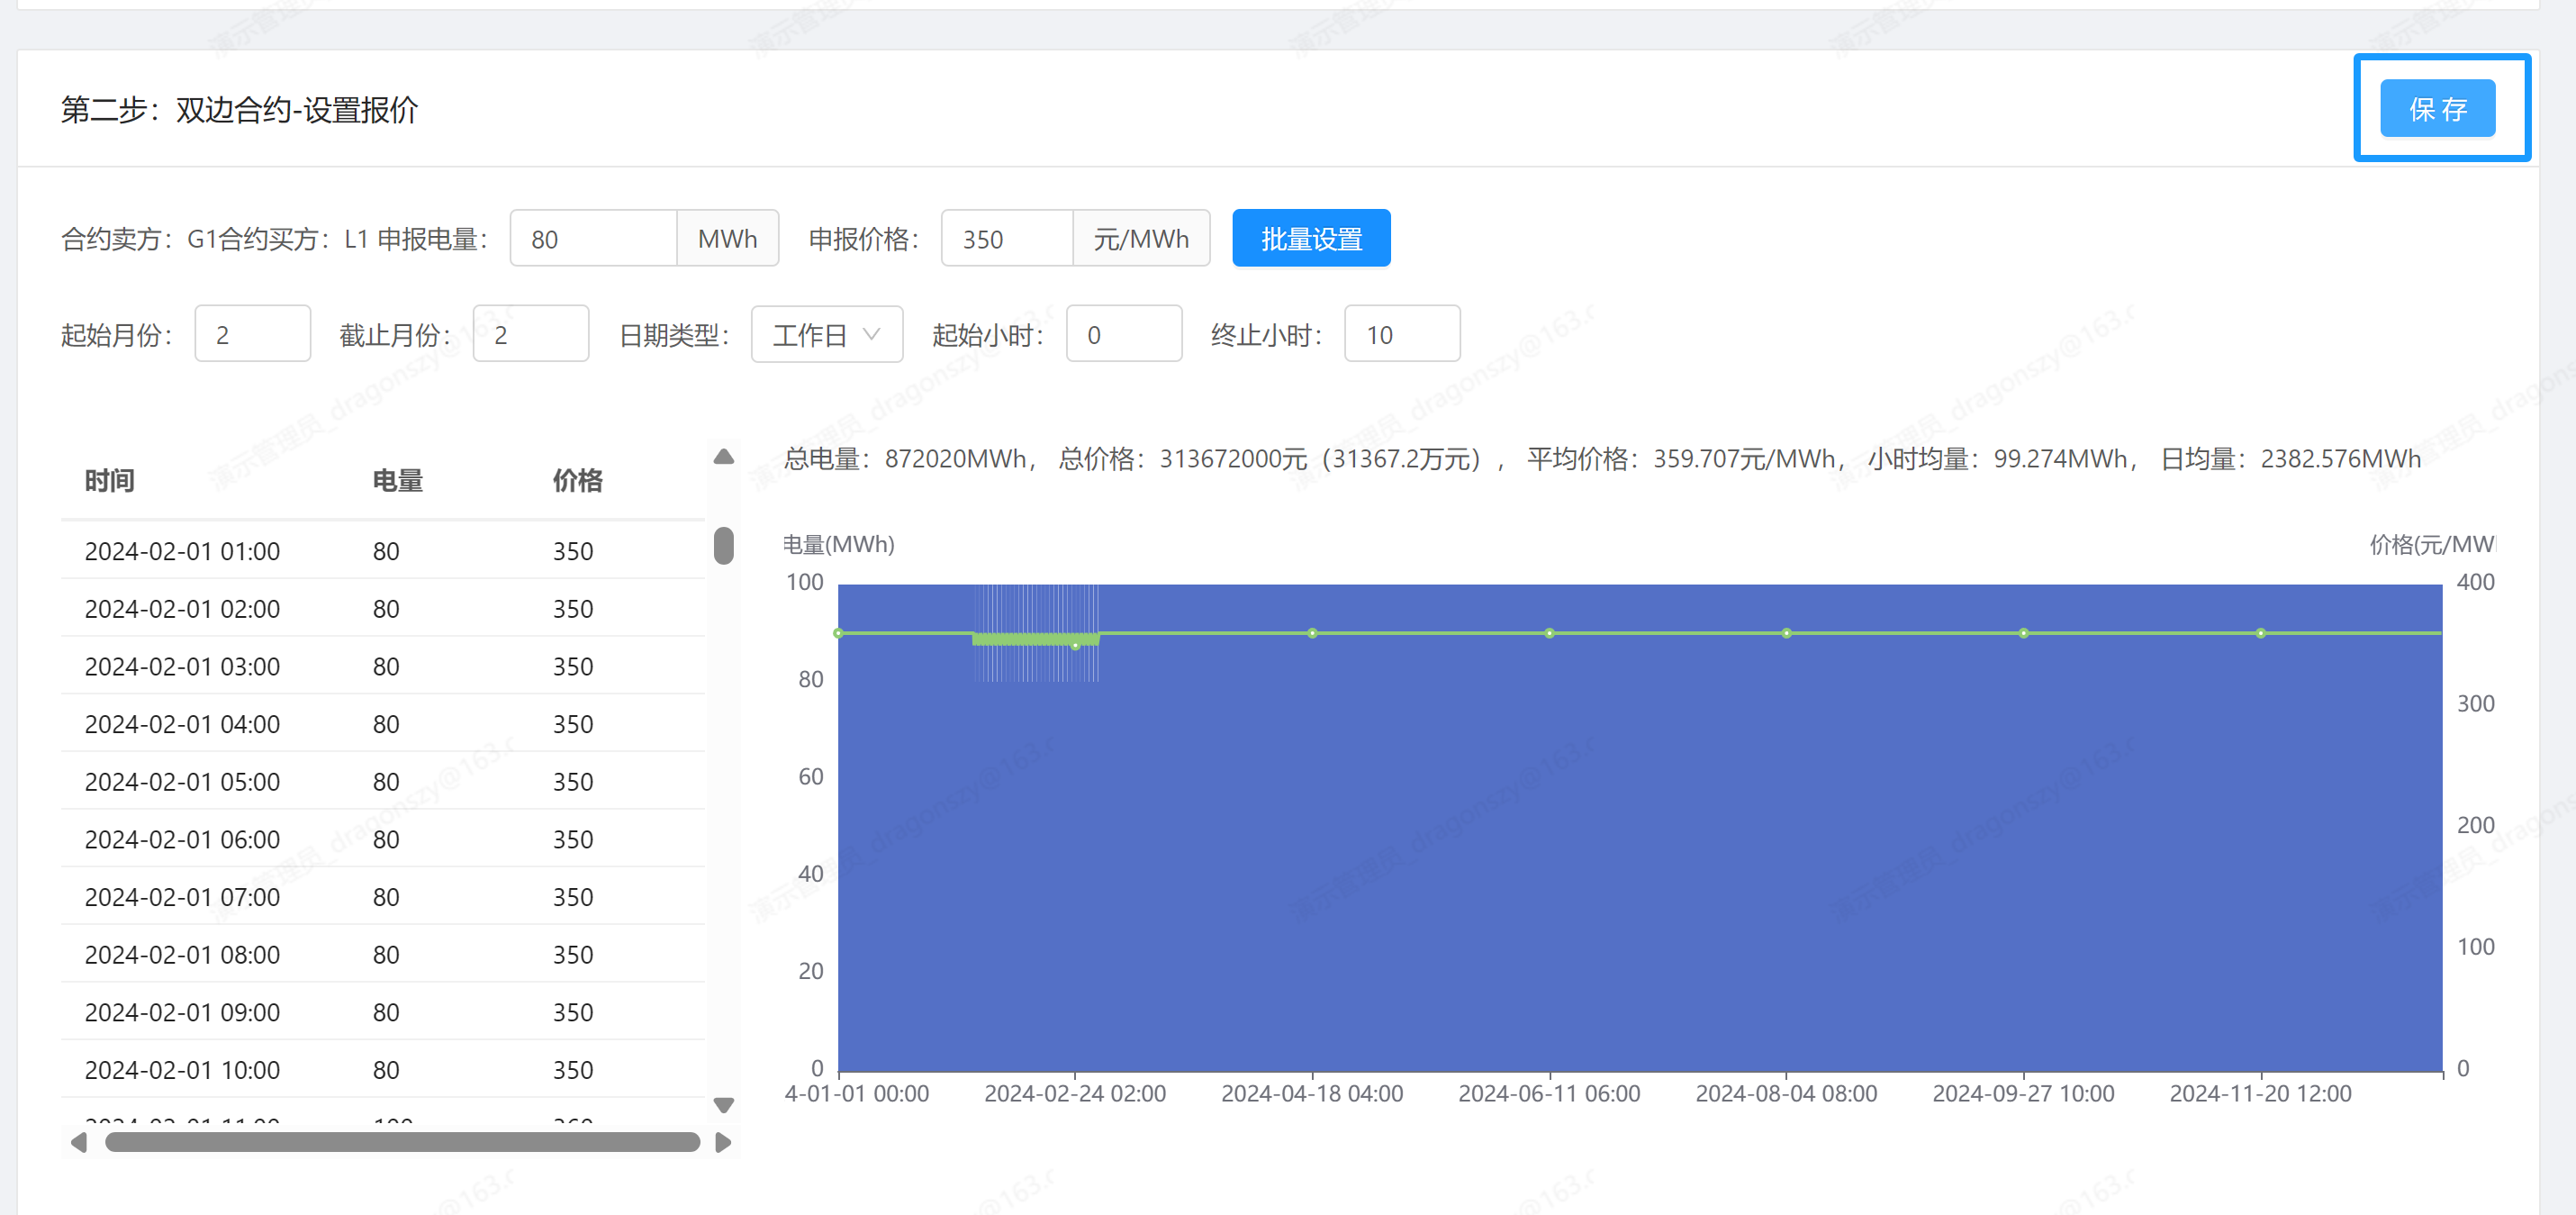Click the 批量设置 batch set button

tap(1311, 238)
